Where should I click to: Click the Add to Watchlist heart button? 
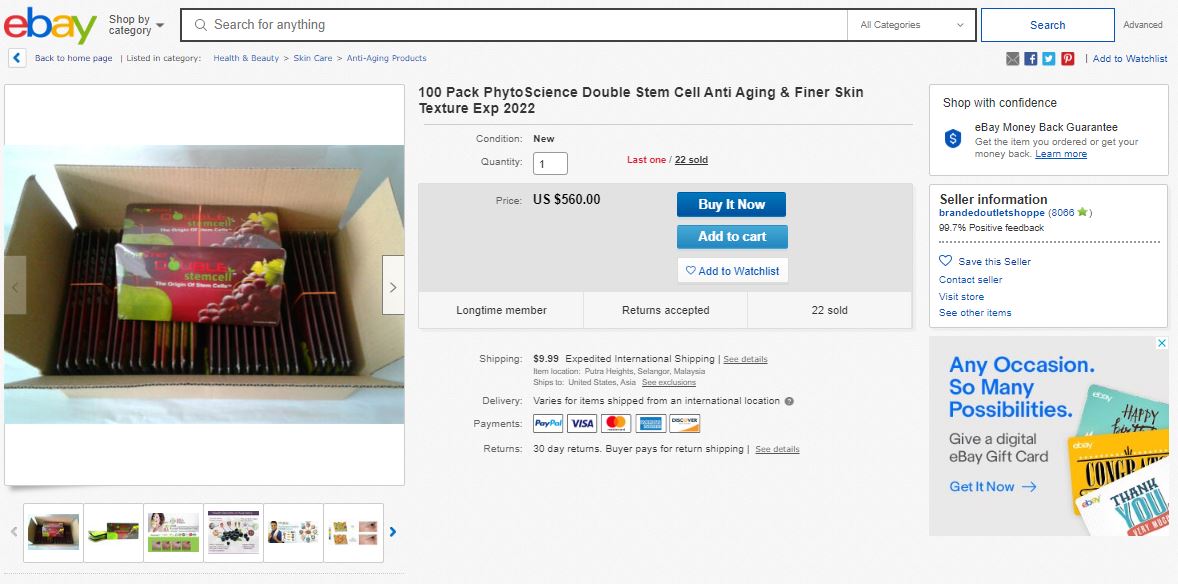click(x=732, y=270)
